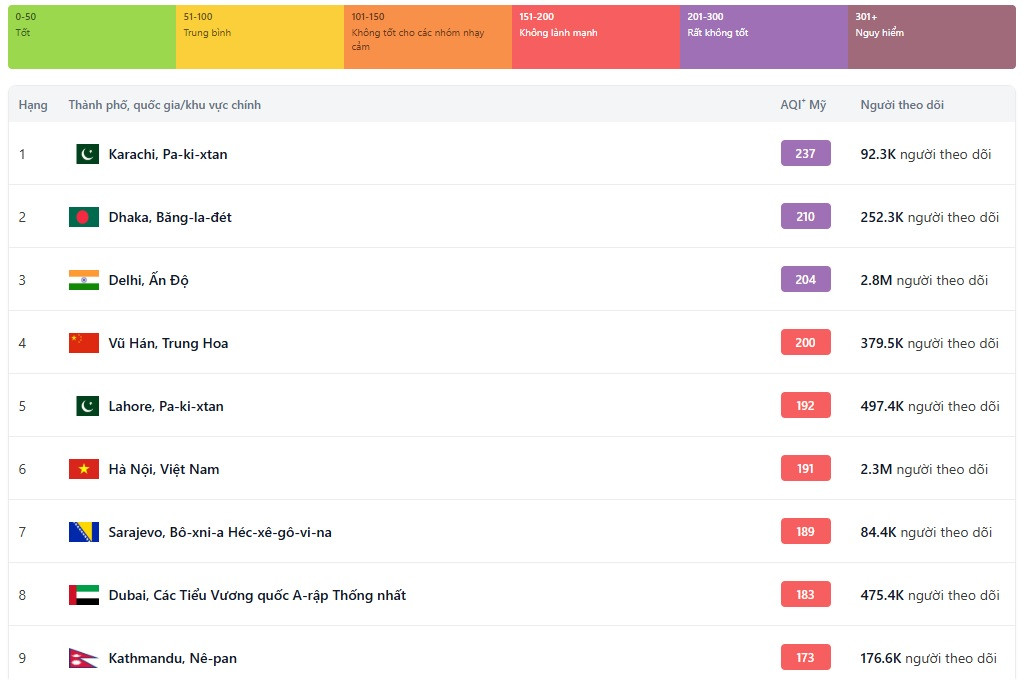Click the China flag next to Vũ Hán
Image resolution: width=1031 pixels, height=689 pixels.
click(x=84, y=343)
